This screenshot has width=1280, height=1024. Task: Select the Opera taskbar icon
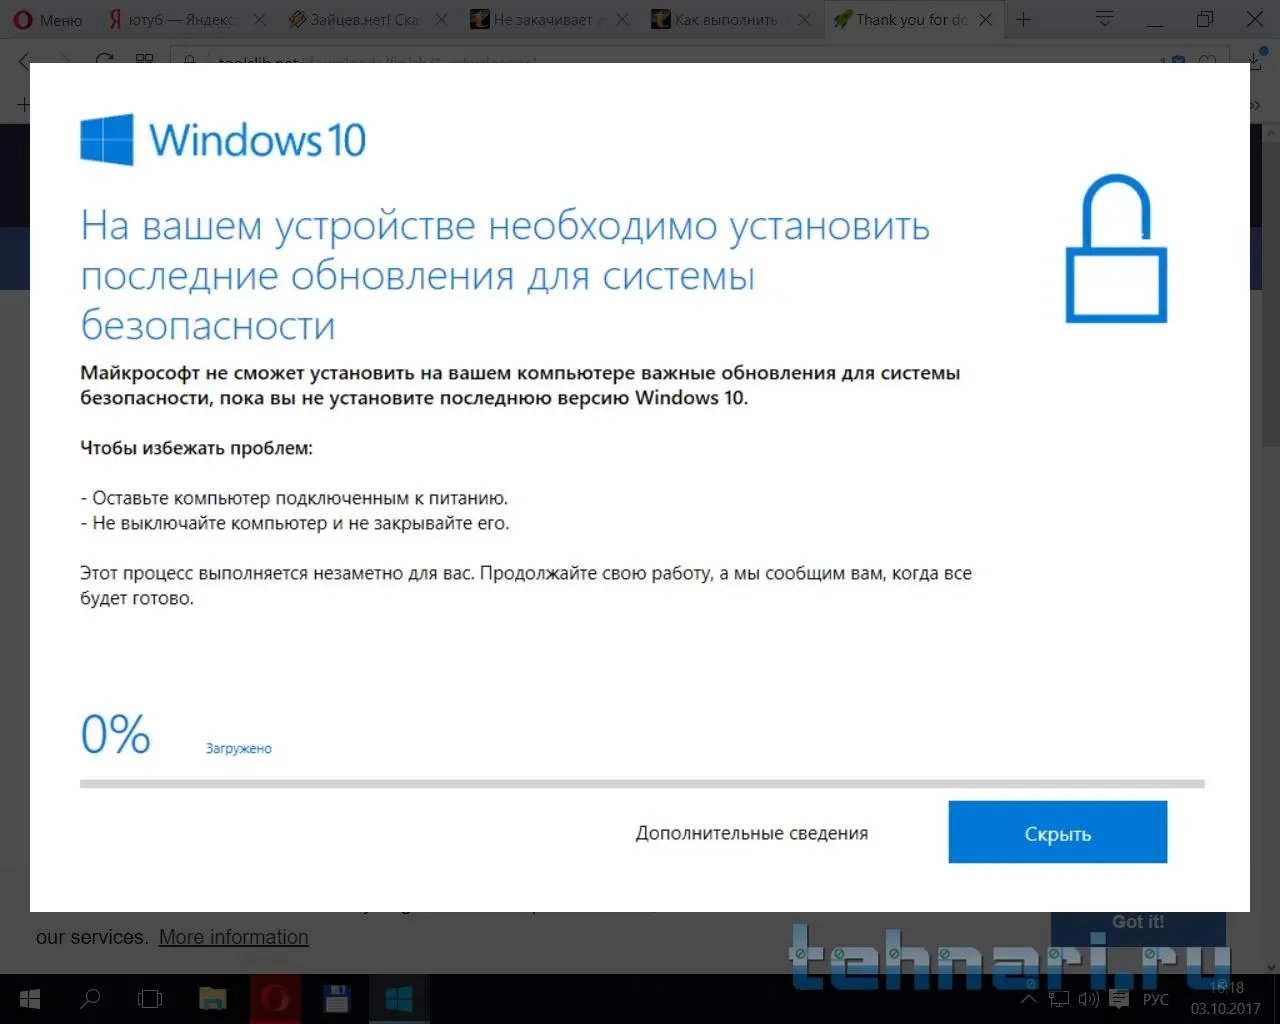click(275, 999)
